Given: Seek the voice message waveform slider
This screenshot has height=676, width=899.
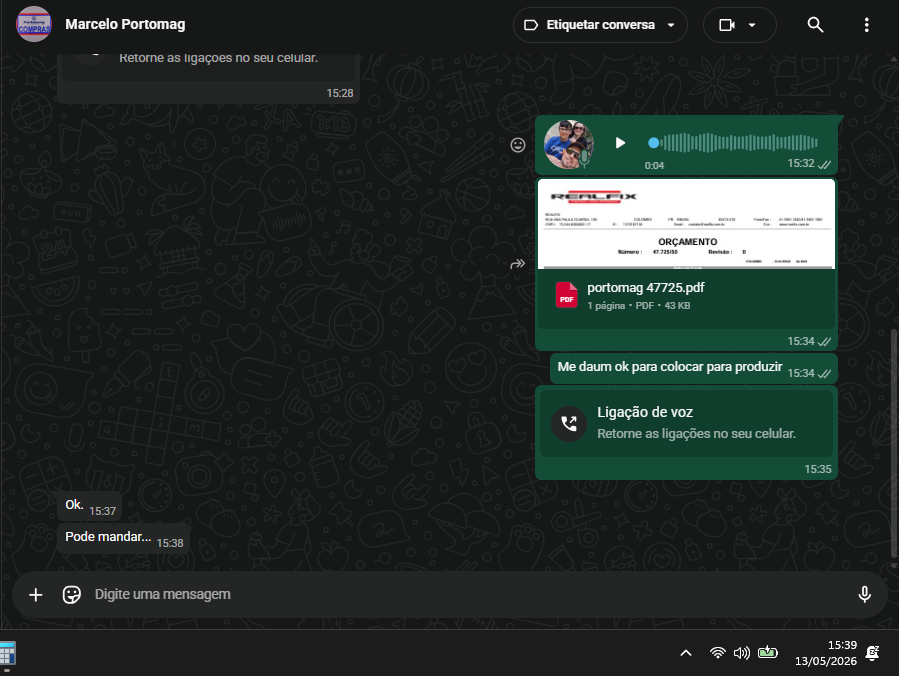Looking at the screenshot, I should 733,143.
